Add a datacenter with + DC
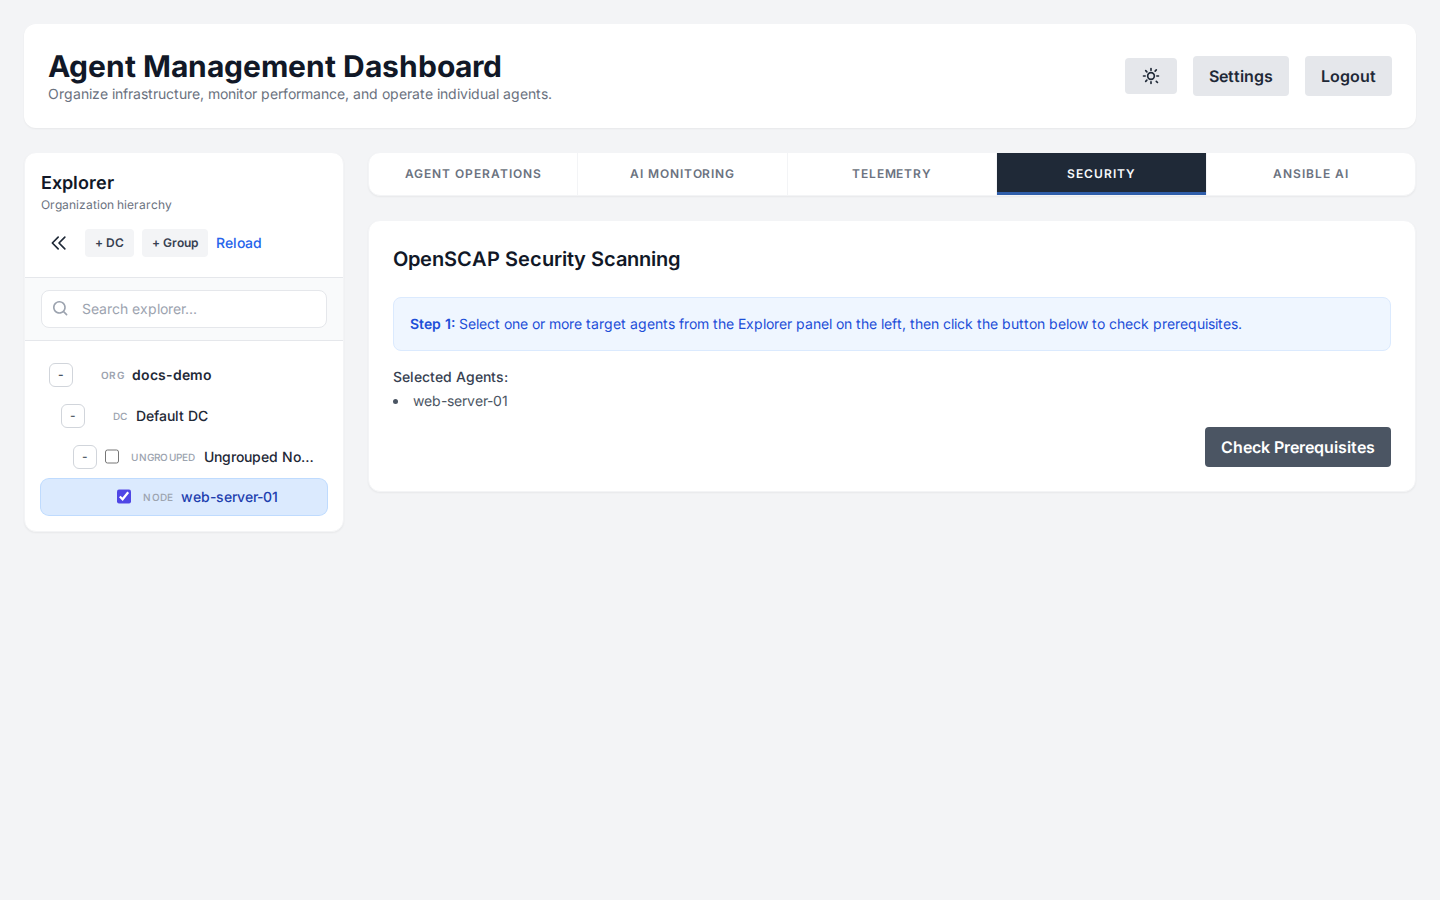1440x900 pixels. [109, 243]
